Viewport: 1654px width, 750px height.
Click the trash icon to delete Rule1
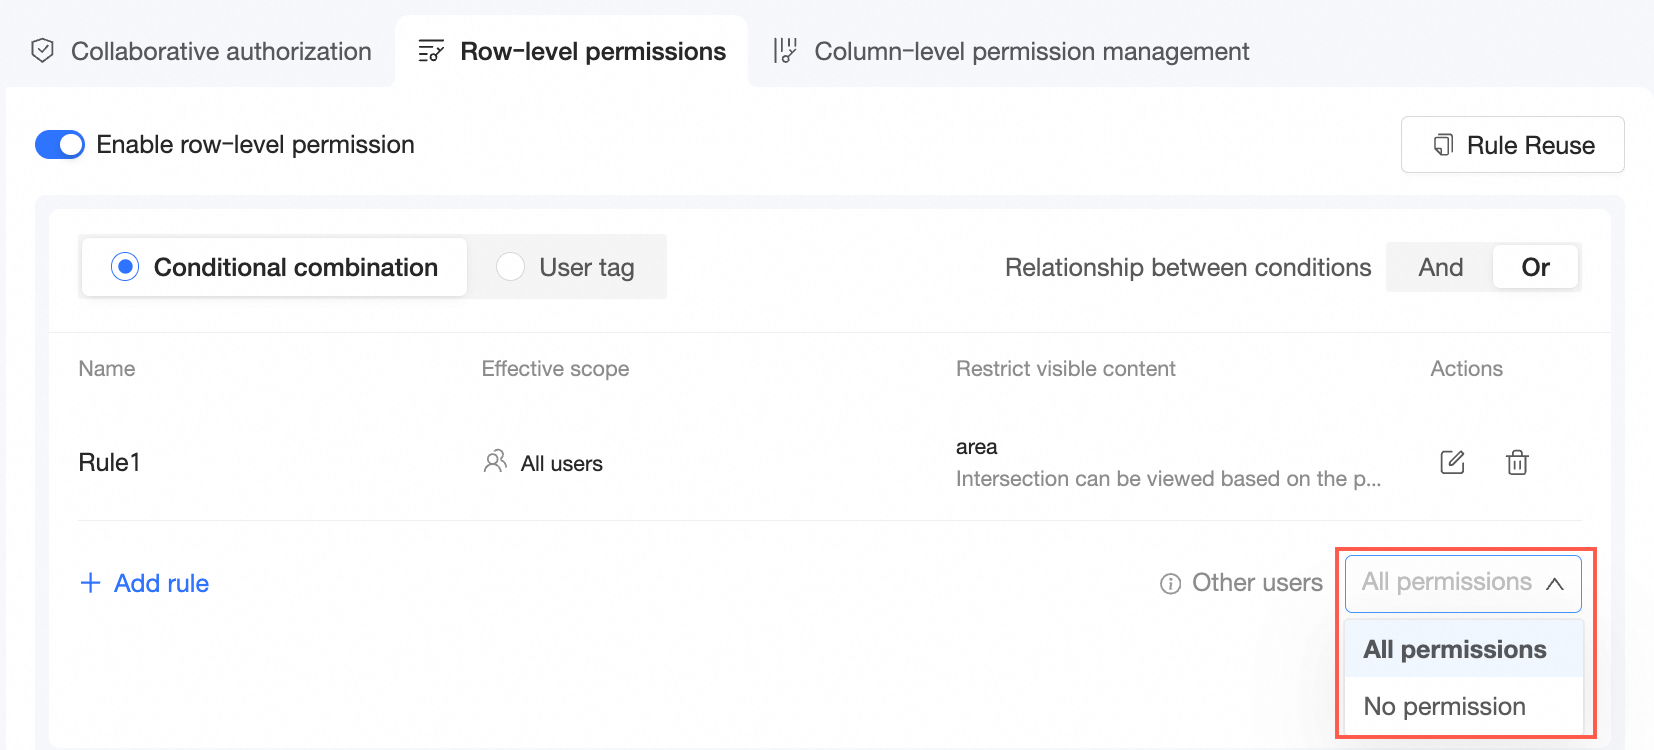[x=1517, y=462]
